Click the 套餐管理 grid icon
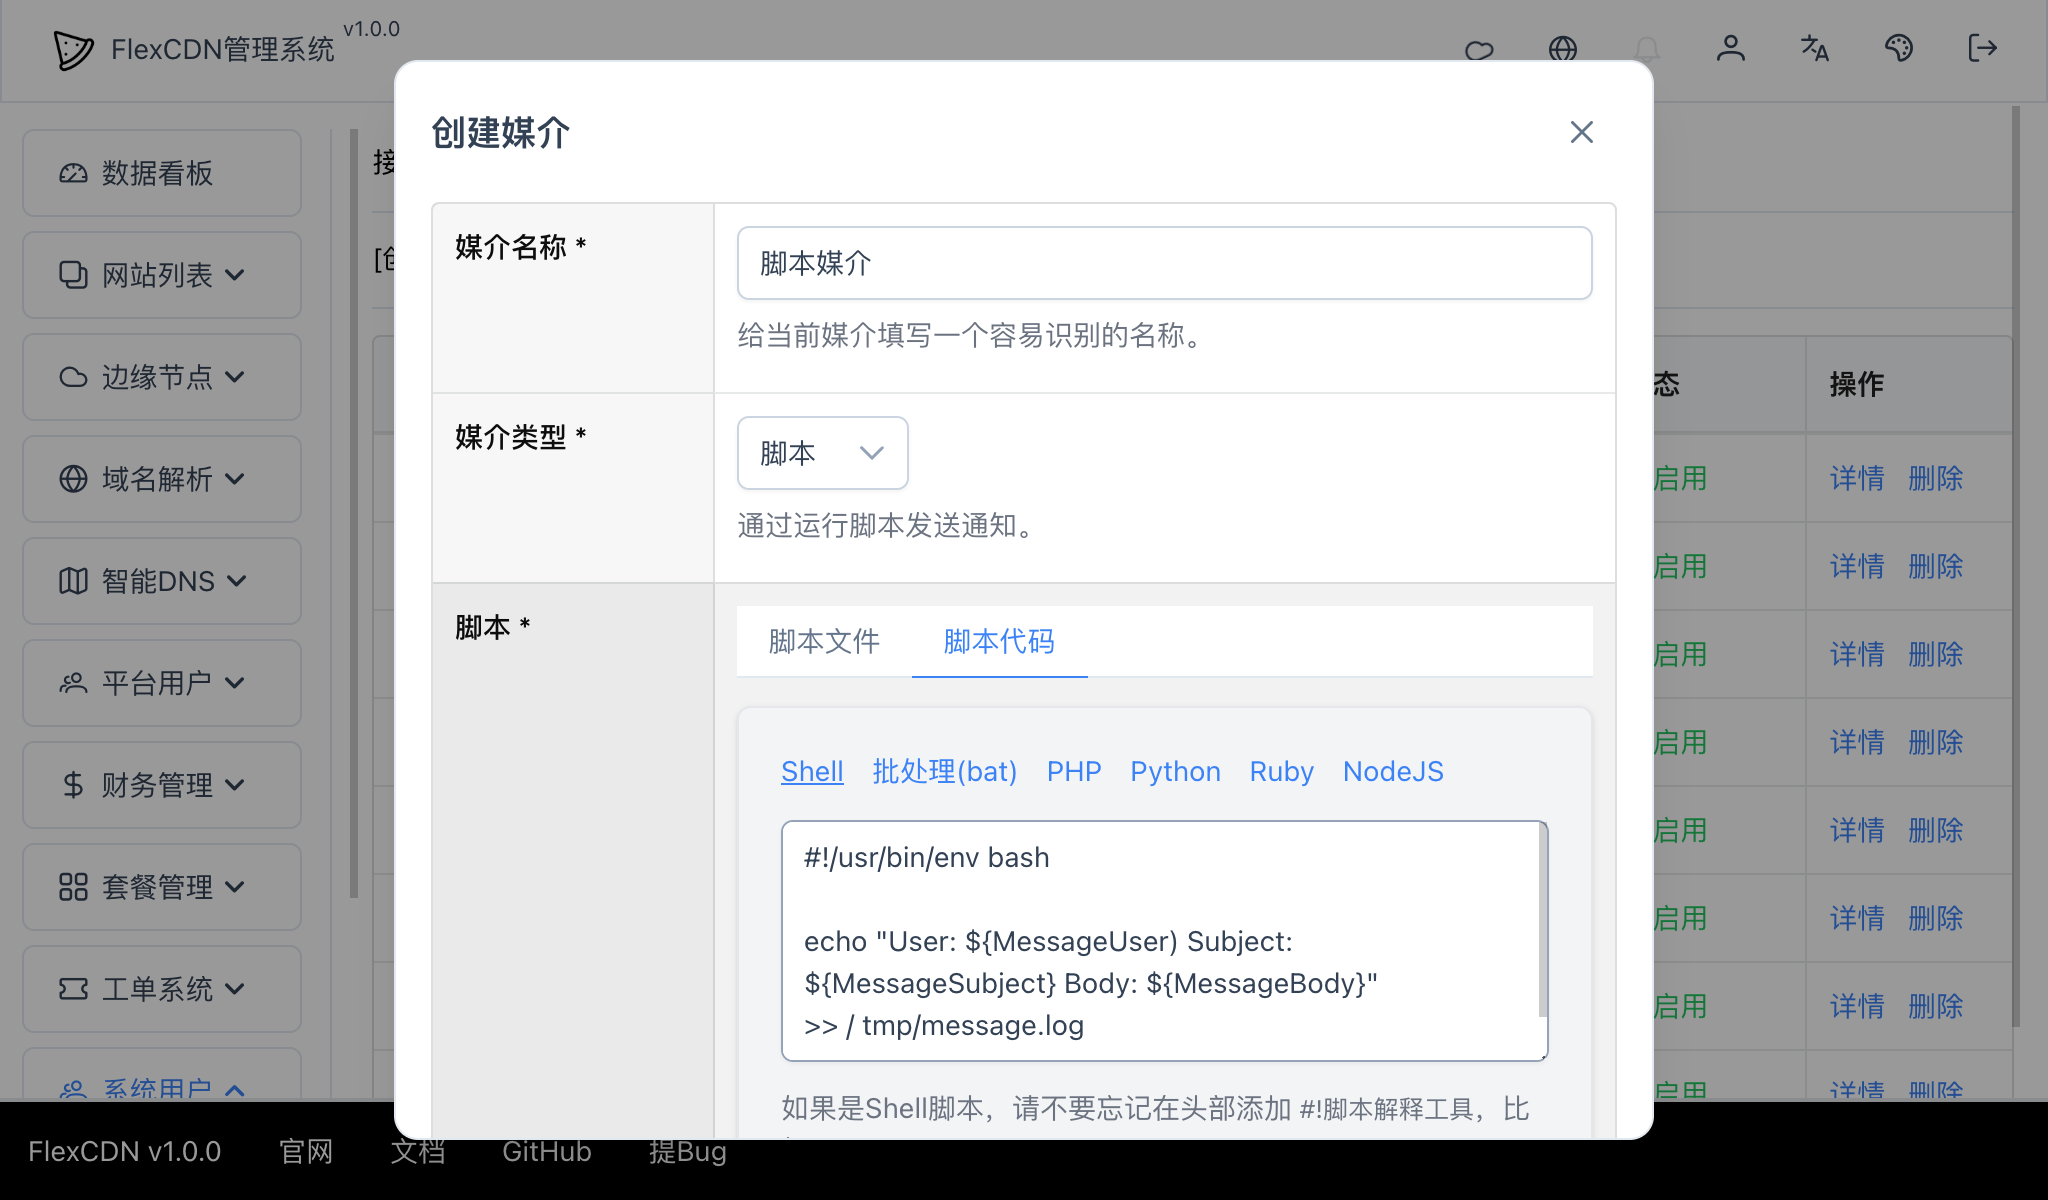This screenshot has width=2048, height=1200. (73, 887)
